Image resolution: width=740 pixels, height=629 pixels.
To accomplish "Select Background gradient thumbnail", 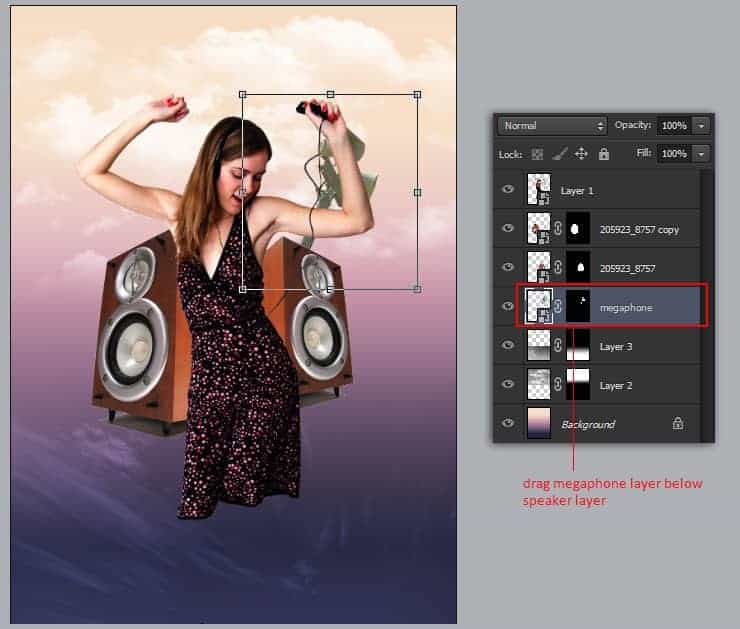I will [x=538, y=423].
